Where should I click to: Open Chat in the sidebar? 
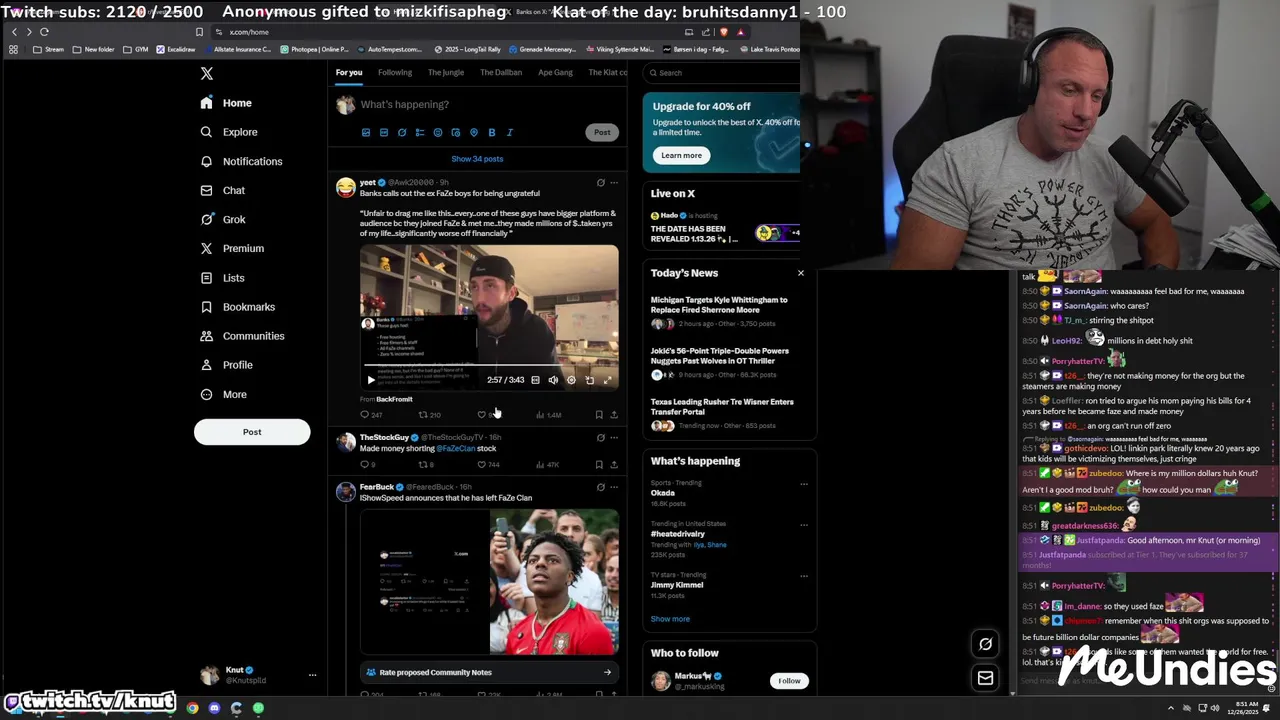click(222, 190)
